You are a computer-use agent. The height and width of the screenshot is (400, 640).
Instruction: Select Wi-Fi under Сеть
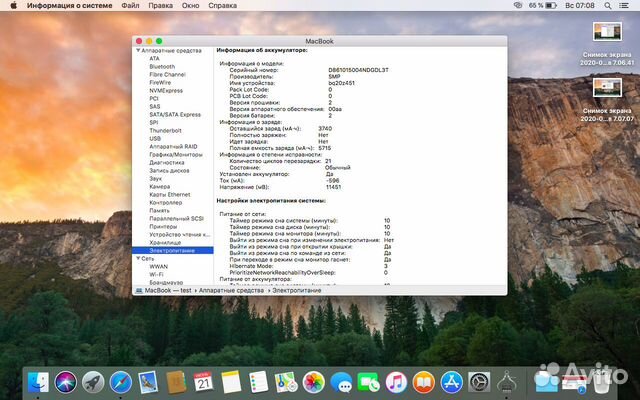pos(156,275)
